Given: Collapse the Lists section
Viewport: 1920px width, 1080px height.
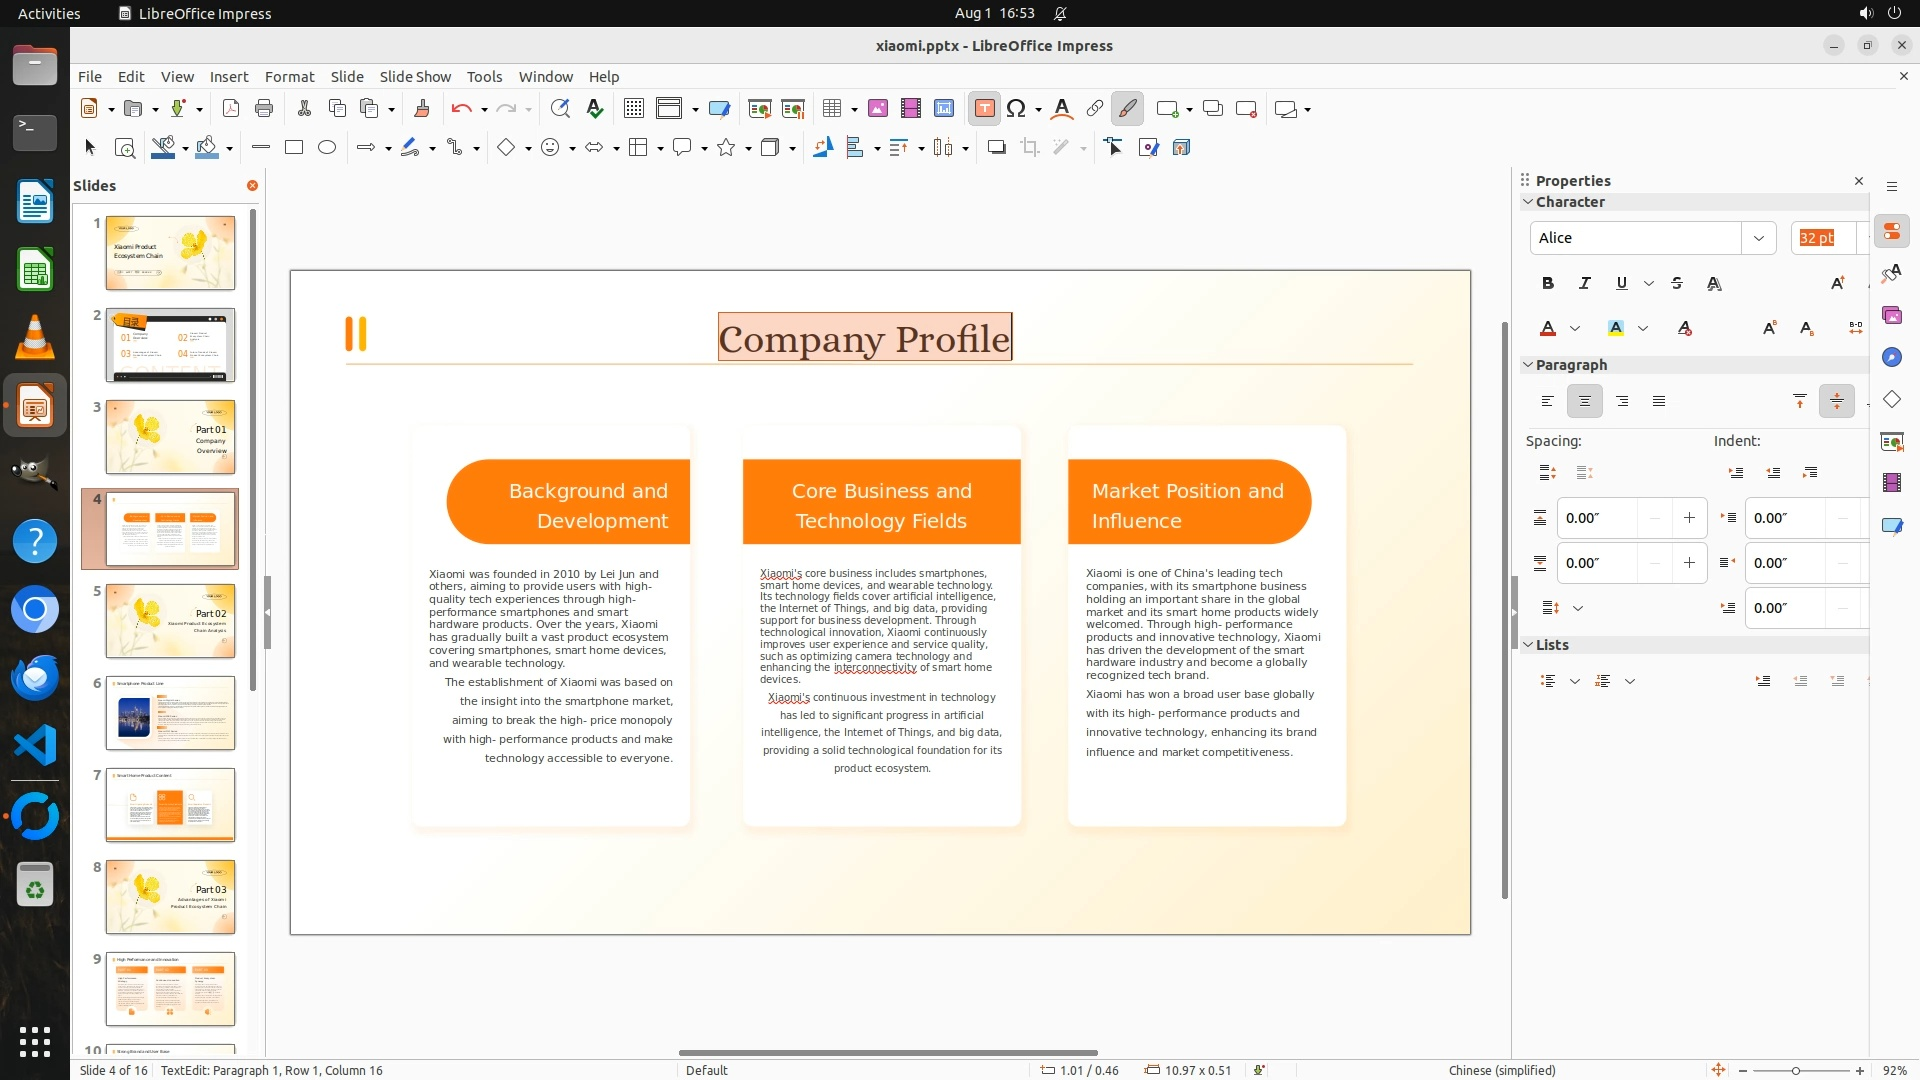Looking at the screenshot, I should coord(1528,645).
